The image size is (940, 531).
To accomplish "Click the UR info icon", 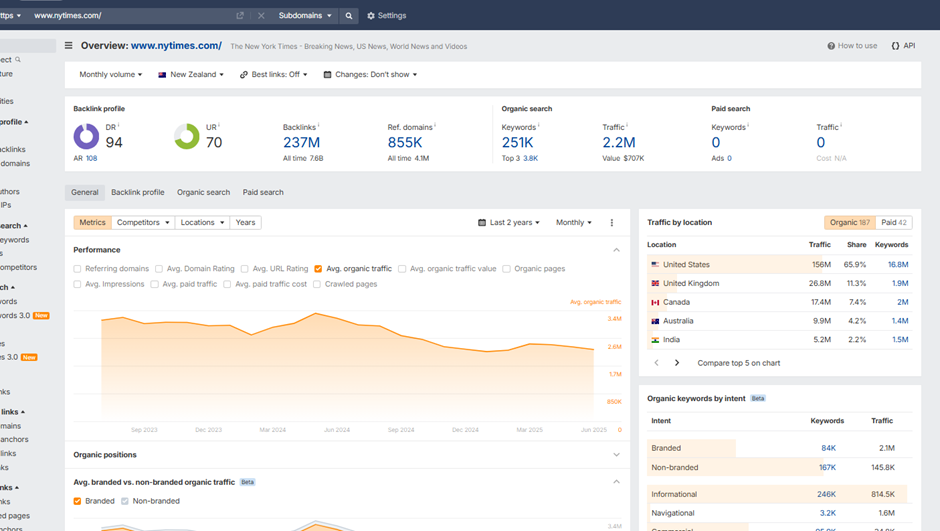I will (x=219, y=125).
